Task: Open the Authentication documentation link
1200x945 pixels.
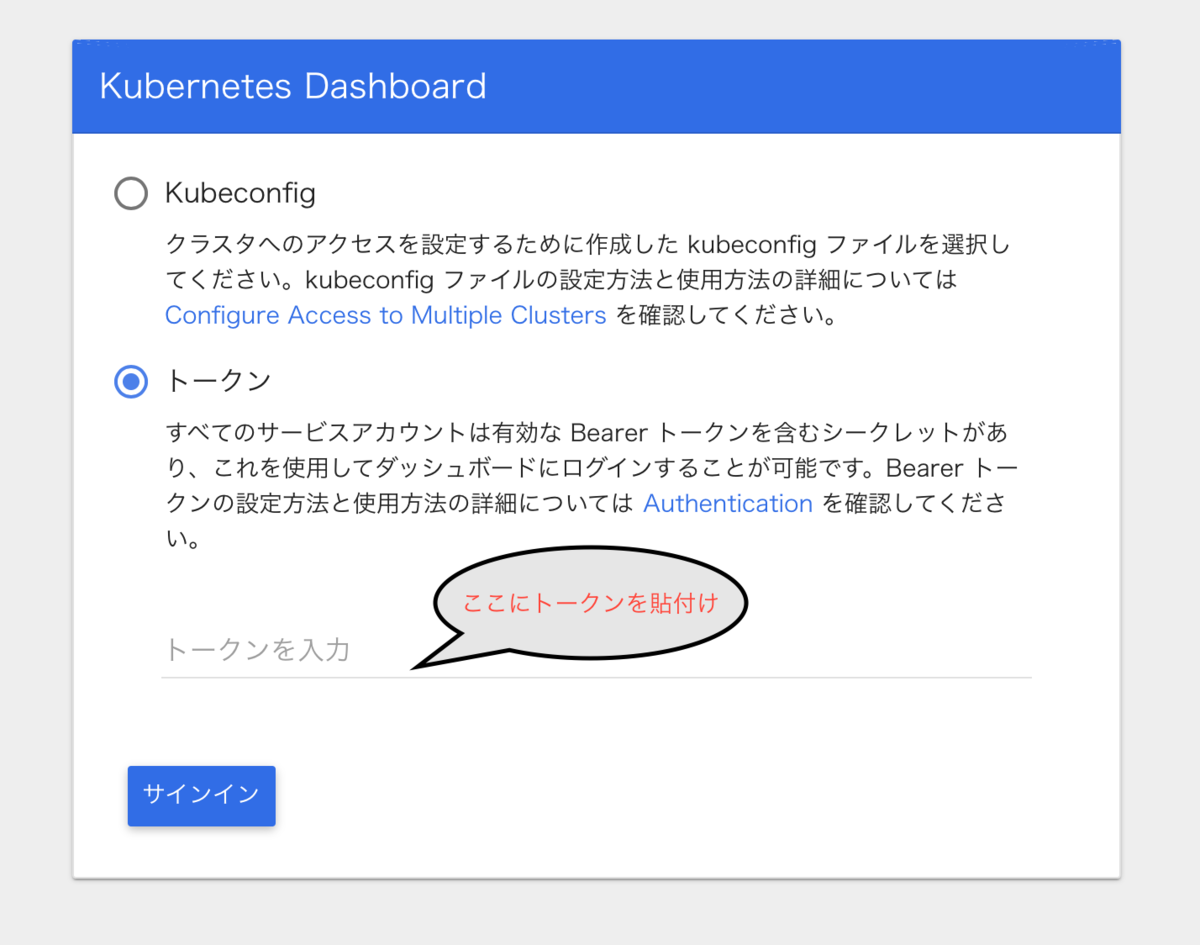Action: pyautogui.click(x=727, y=503)
